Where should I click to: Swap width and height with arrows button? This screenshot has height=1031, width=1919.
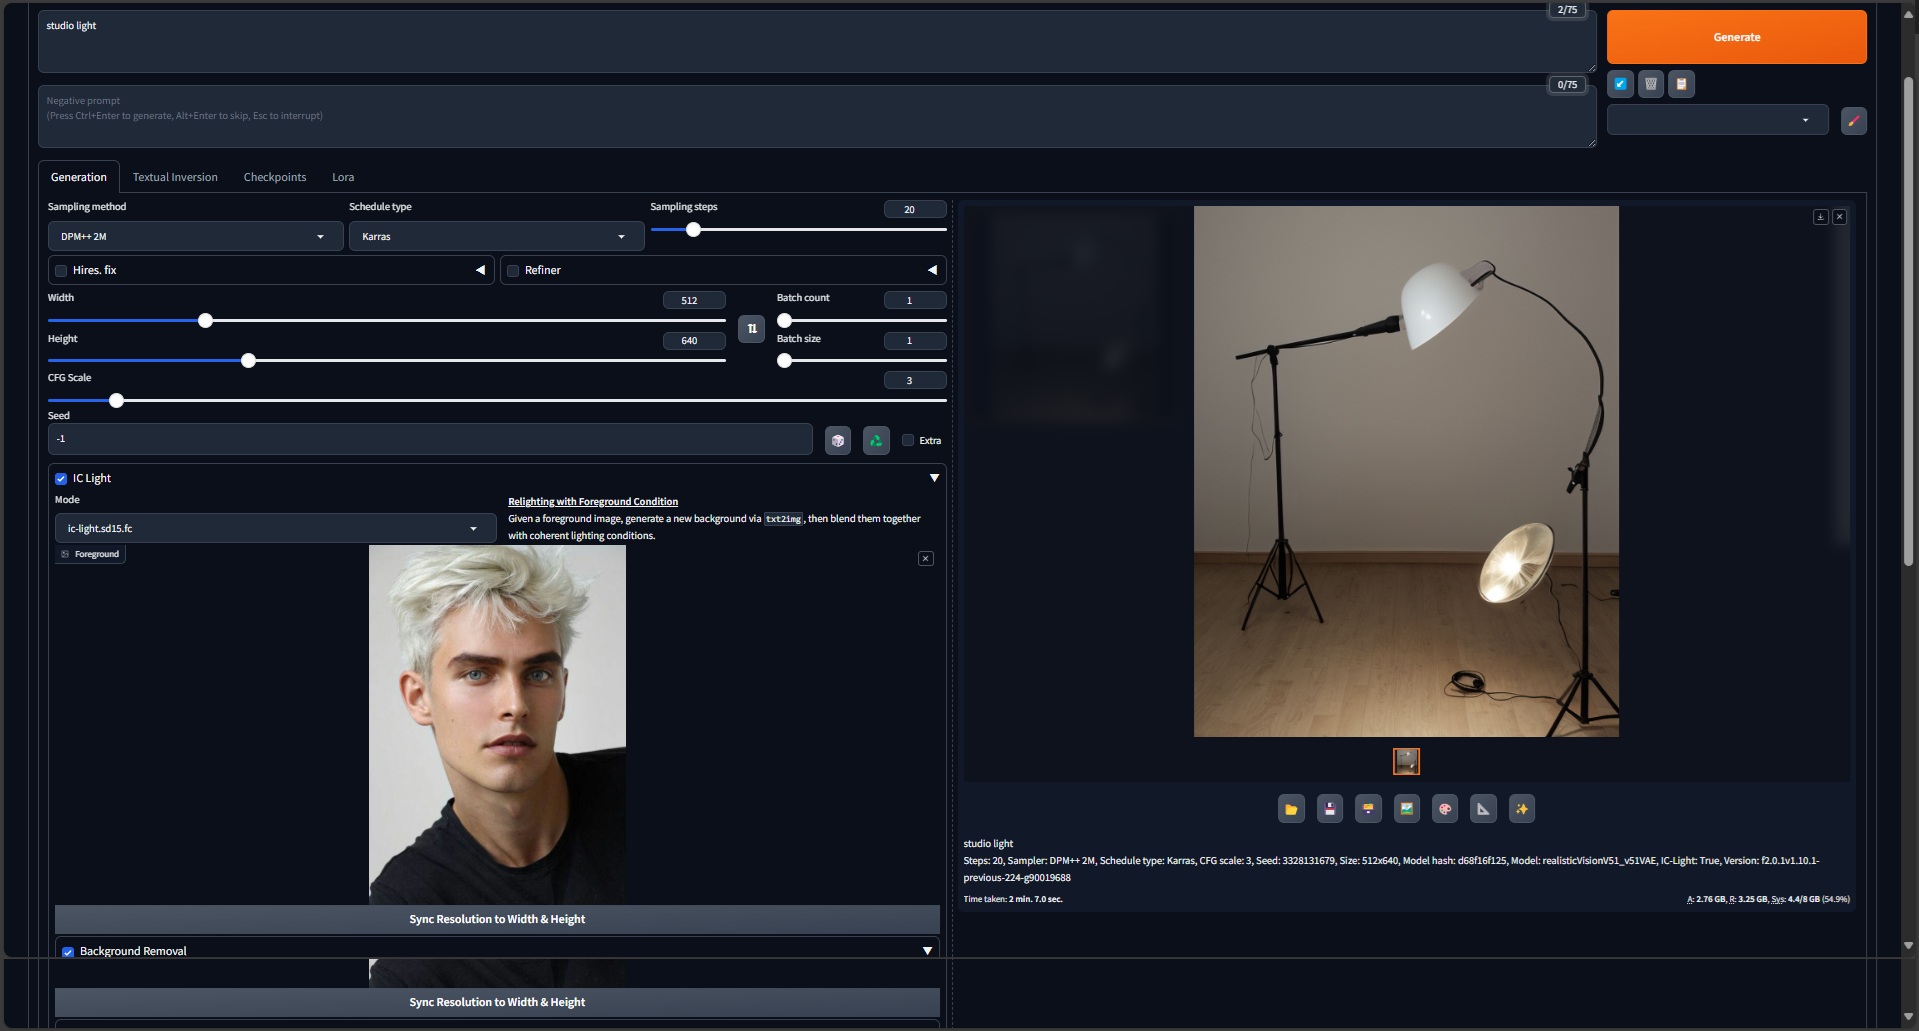click(x=751, y=329)
